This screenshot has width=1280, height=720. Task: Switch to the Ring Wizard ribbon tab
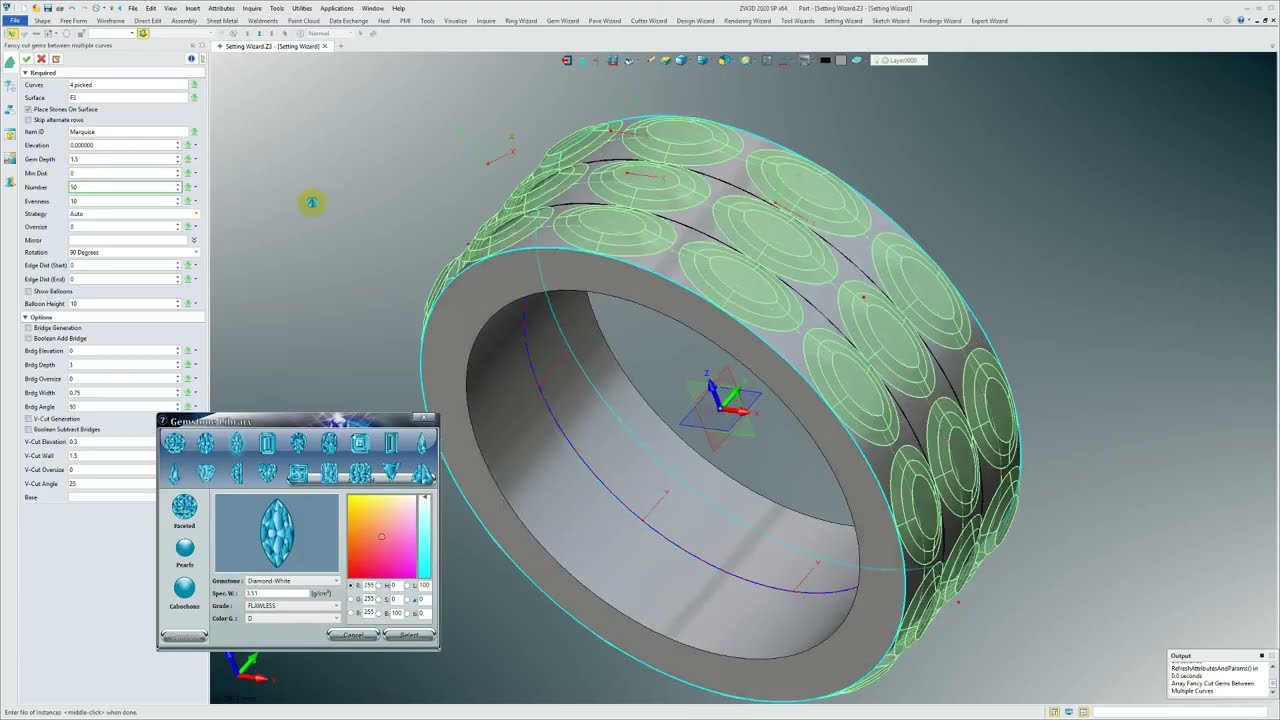(521, 20)
